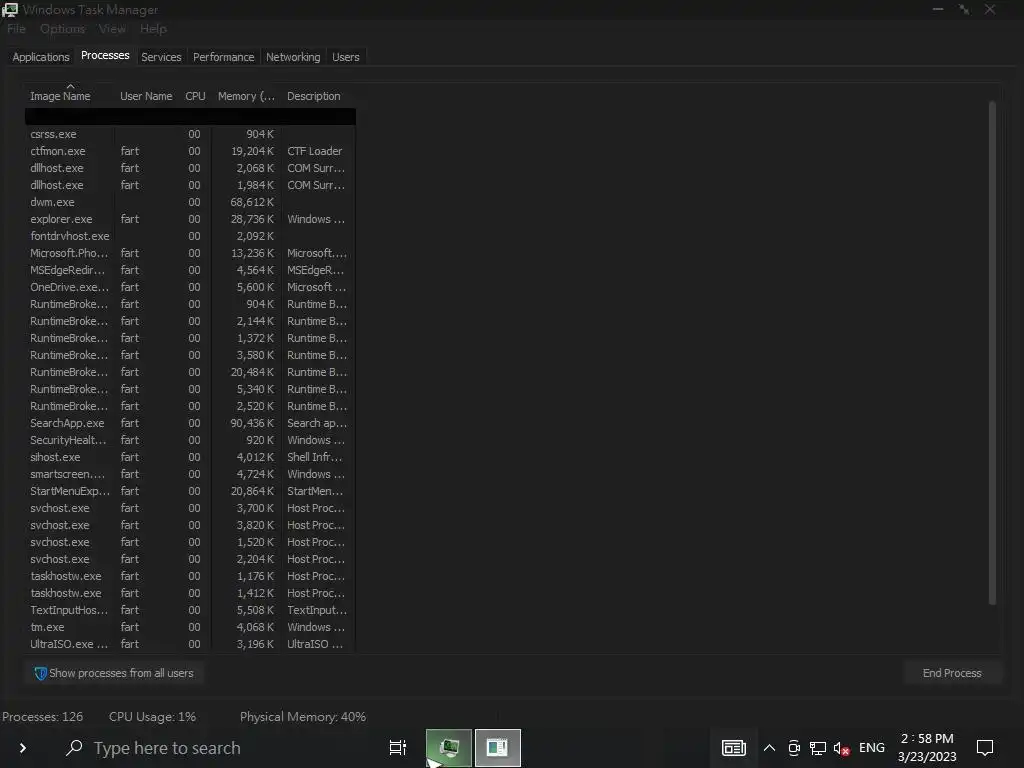Expand the hidden system tray icons
Viewport: 1024px width, 768px height.
[769, 748]
